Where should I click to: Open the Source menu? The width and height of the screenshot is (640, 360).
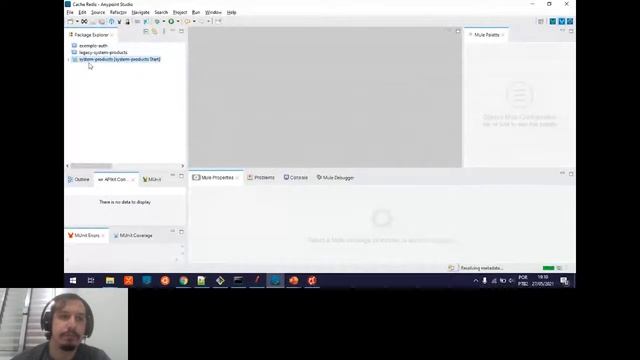click(98, 13)
